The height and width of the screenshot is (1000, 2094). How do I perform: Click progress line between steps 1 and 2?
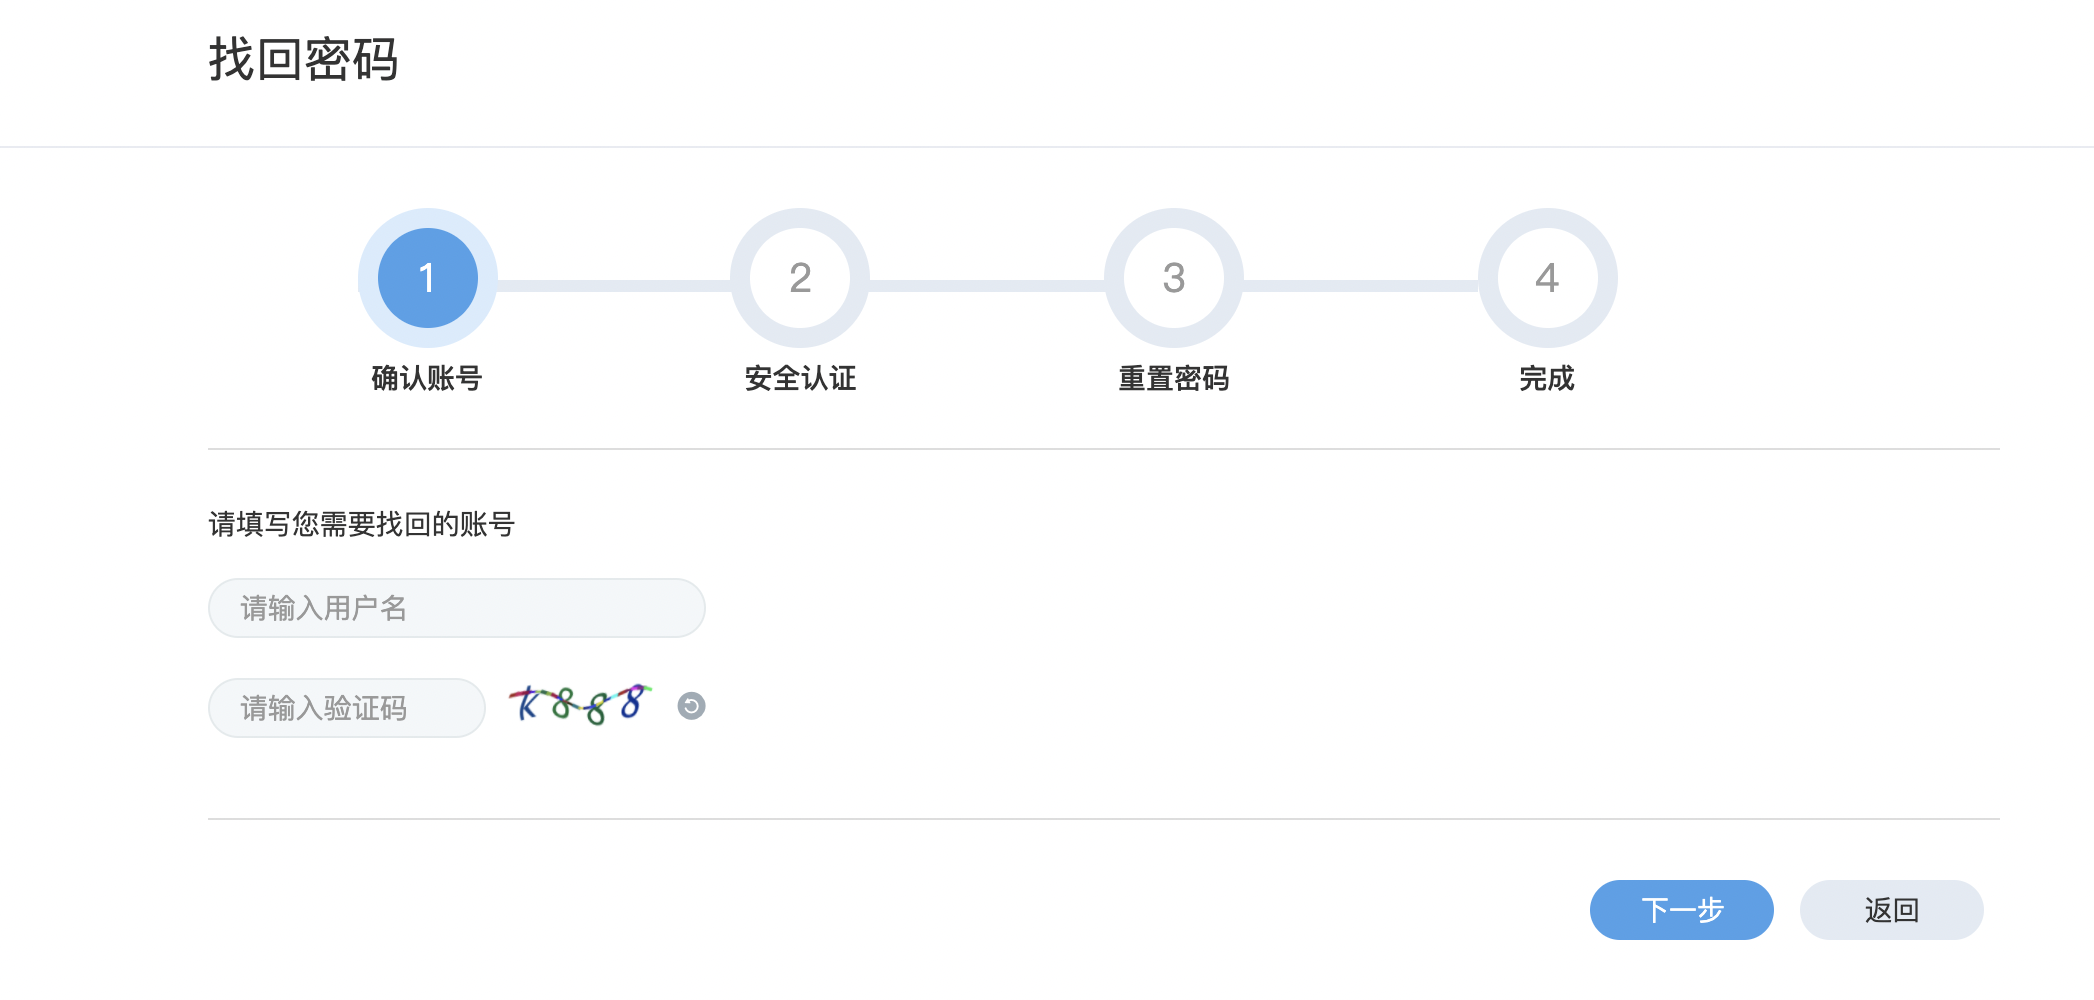614,286
